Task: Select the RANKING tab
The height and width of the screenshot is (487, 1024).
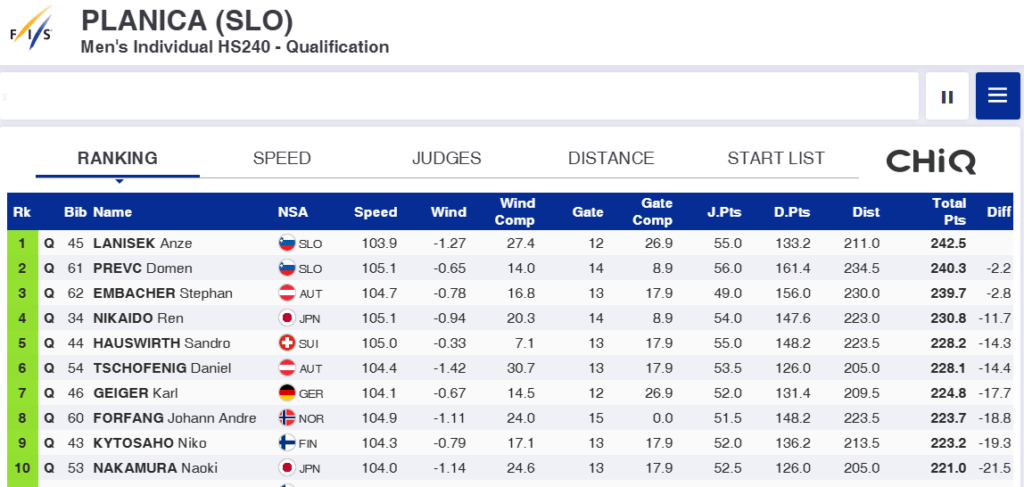Action: [118, 159]
